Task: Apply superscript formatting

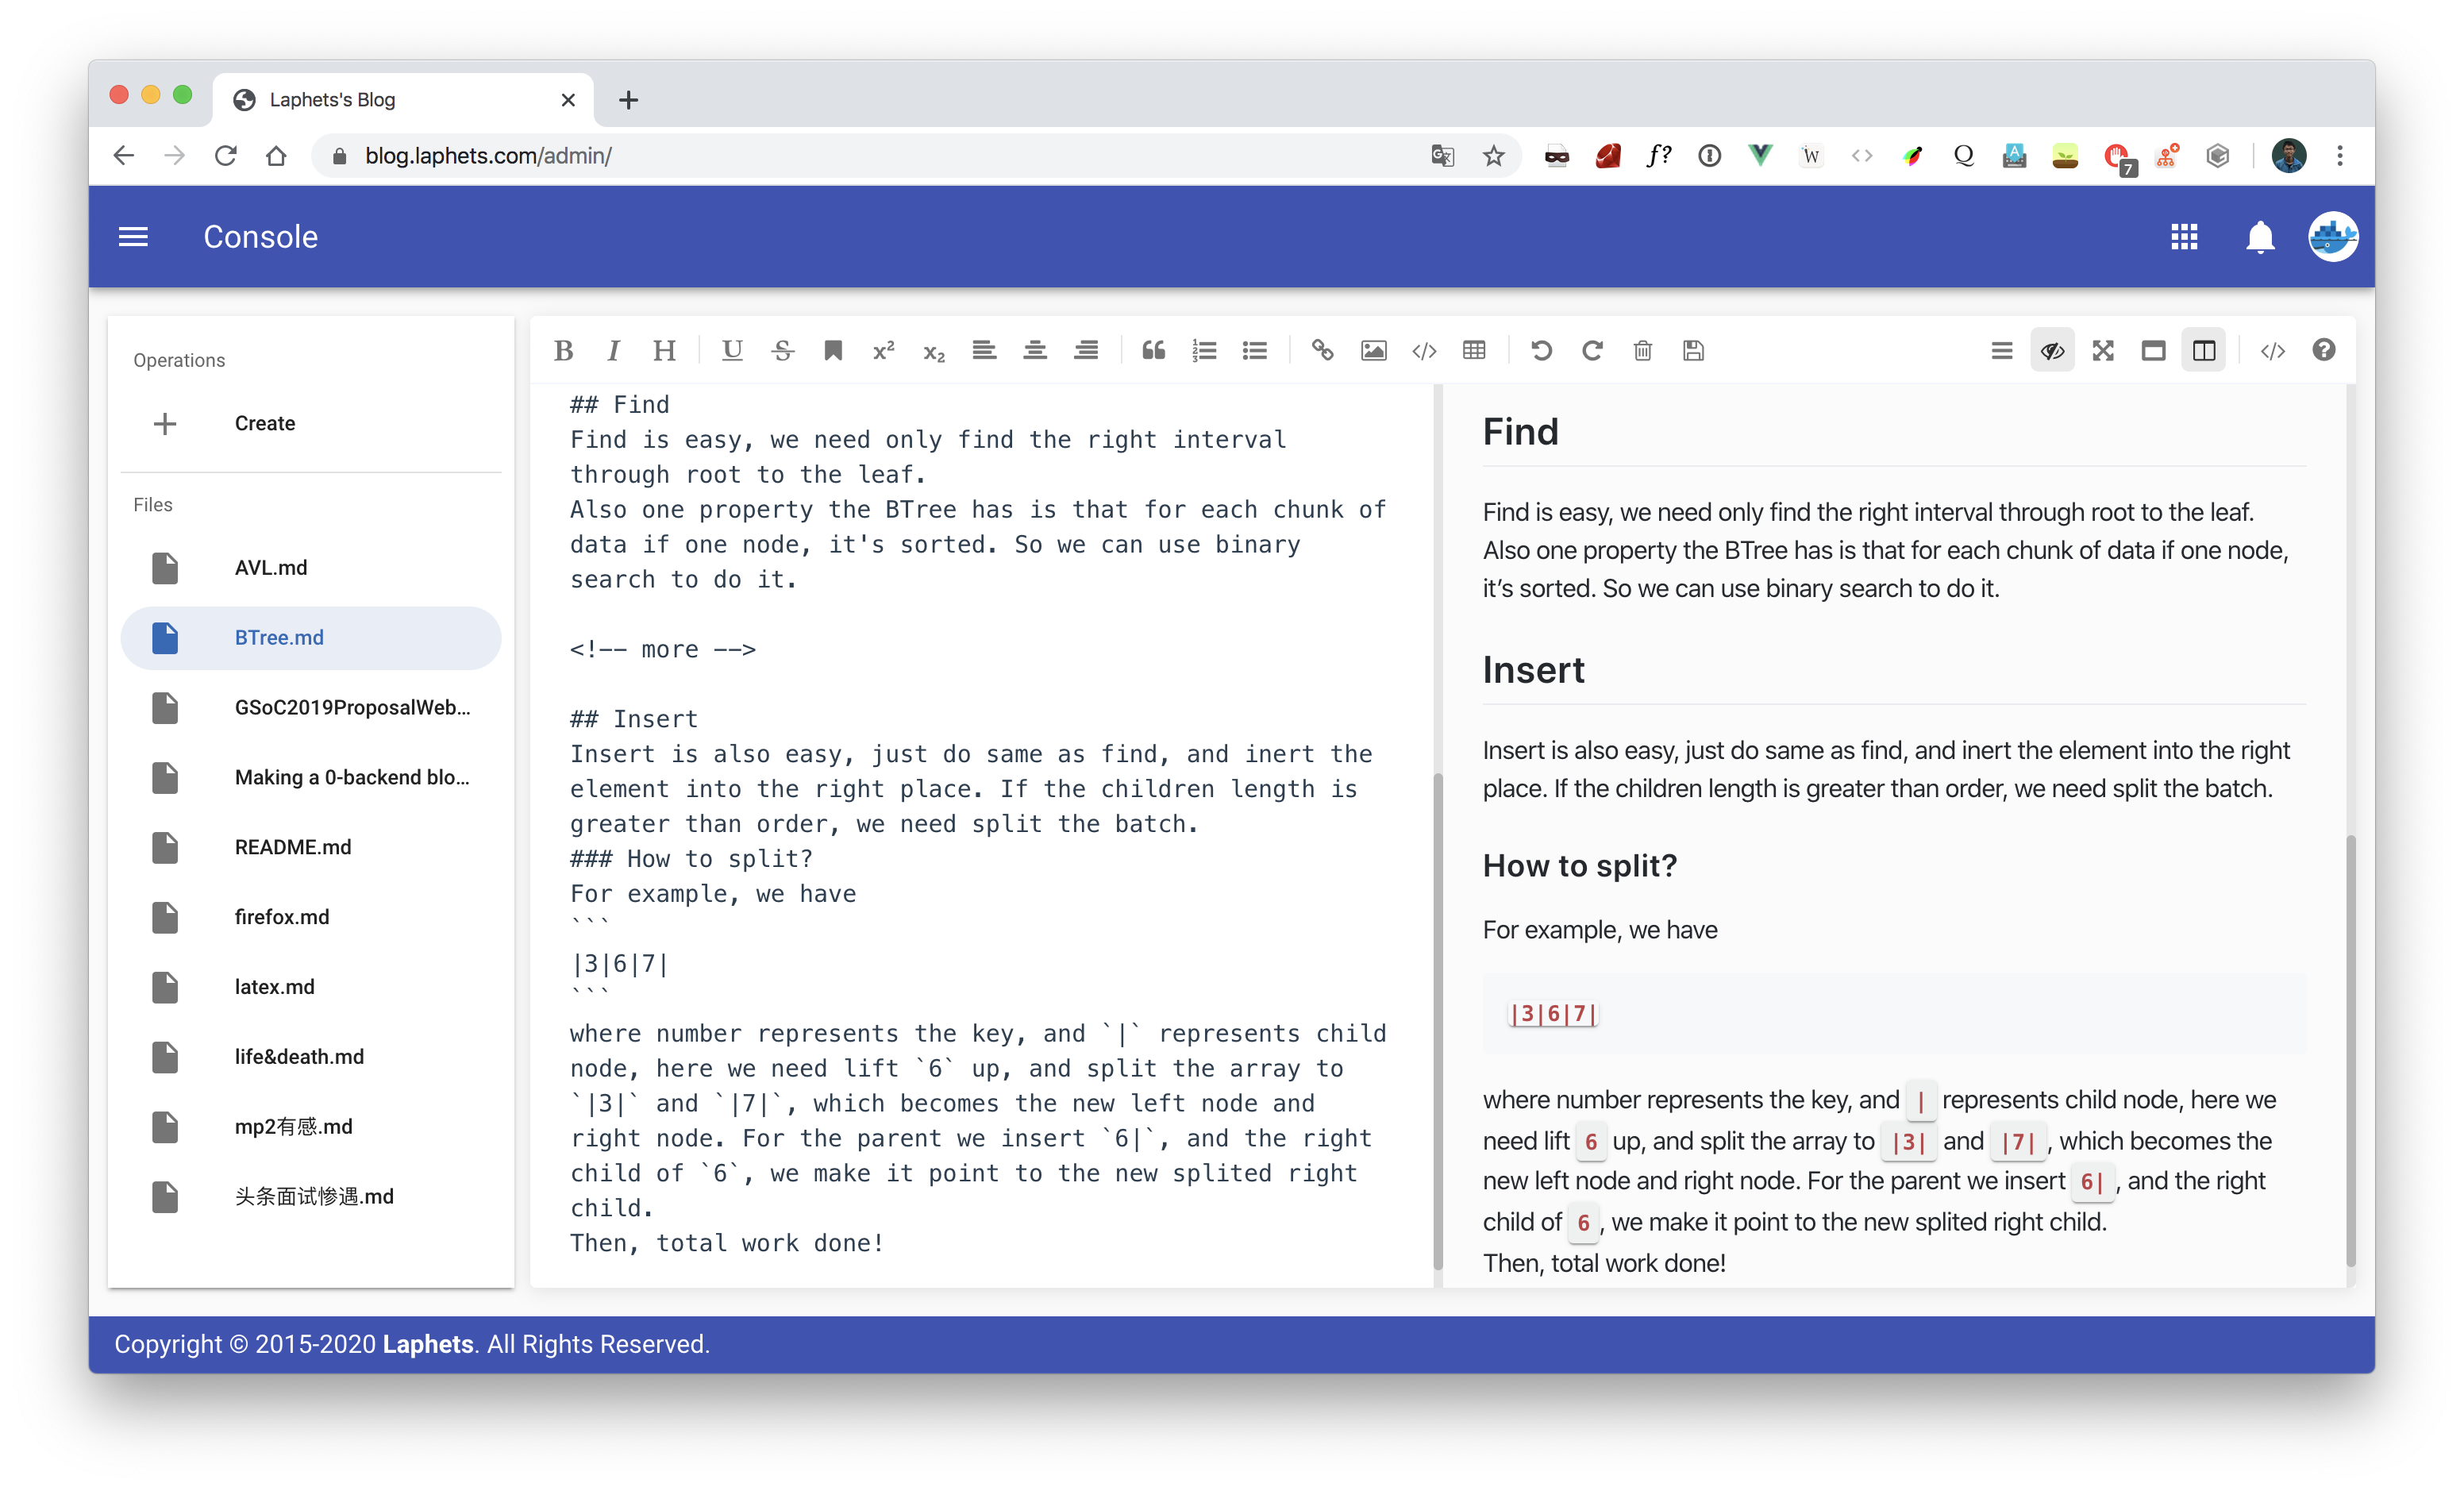Action: tap(883, 350)
